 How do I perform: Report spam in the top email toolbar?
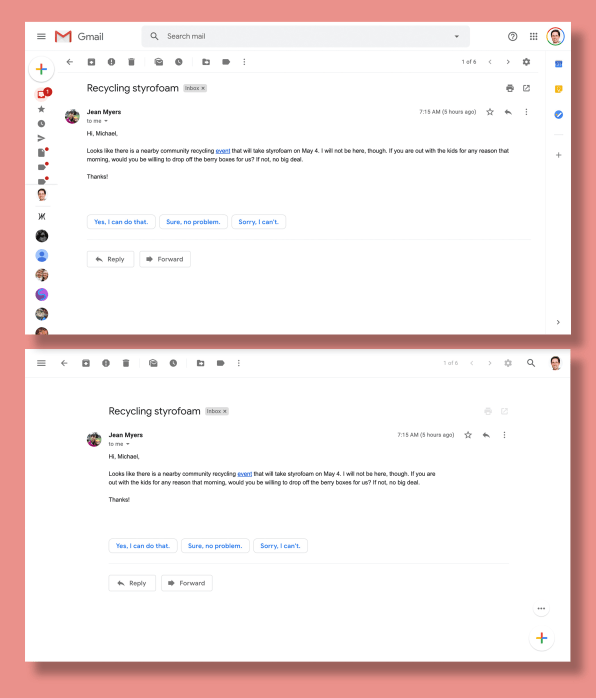[x=111, y=62]
